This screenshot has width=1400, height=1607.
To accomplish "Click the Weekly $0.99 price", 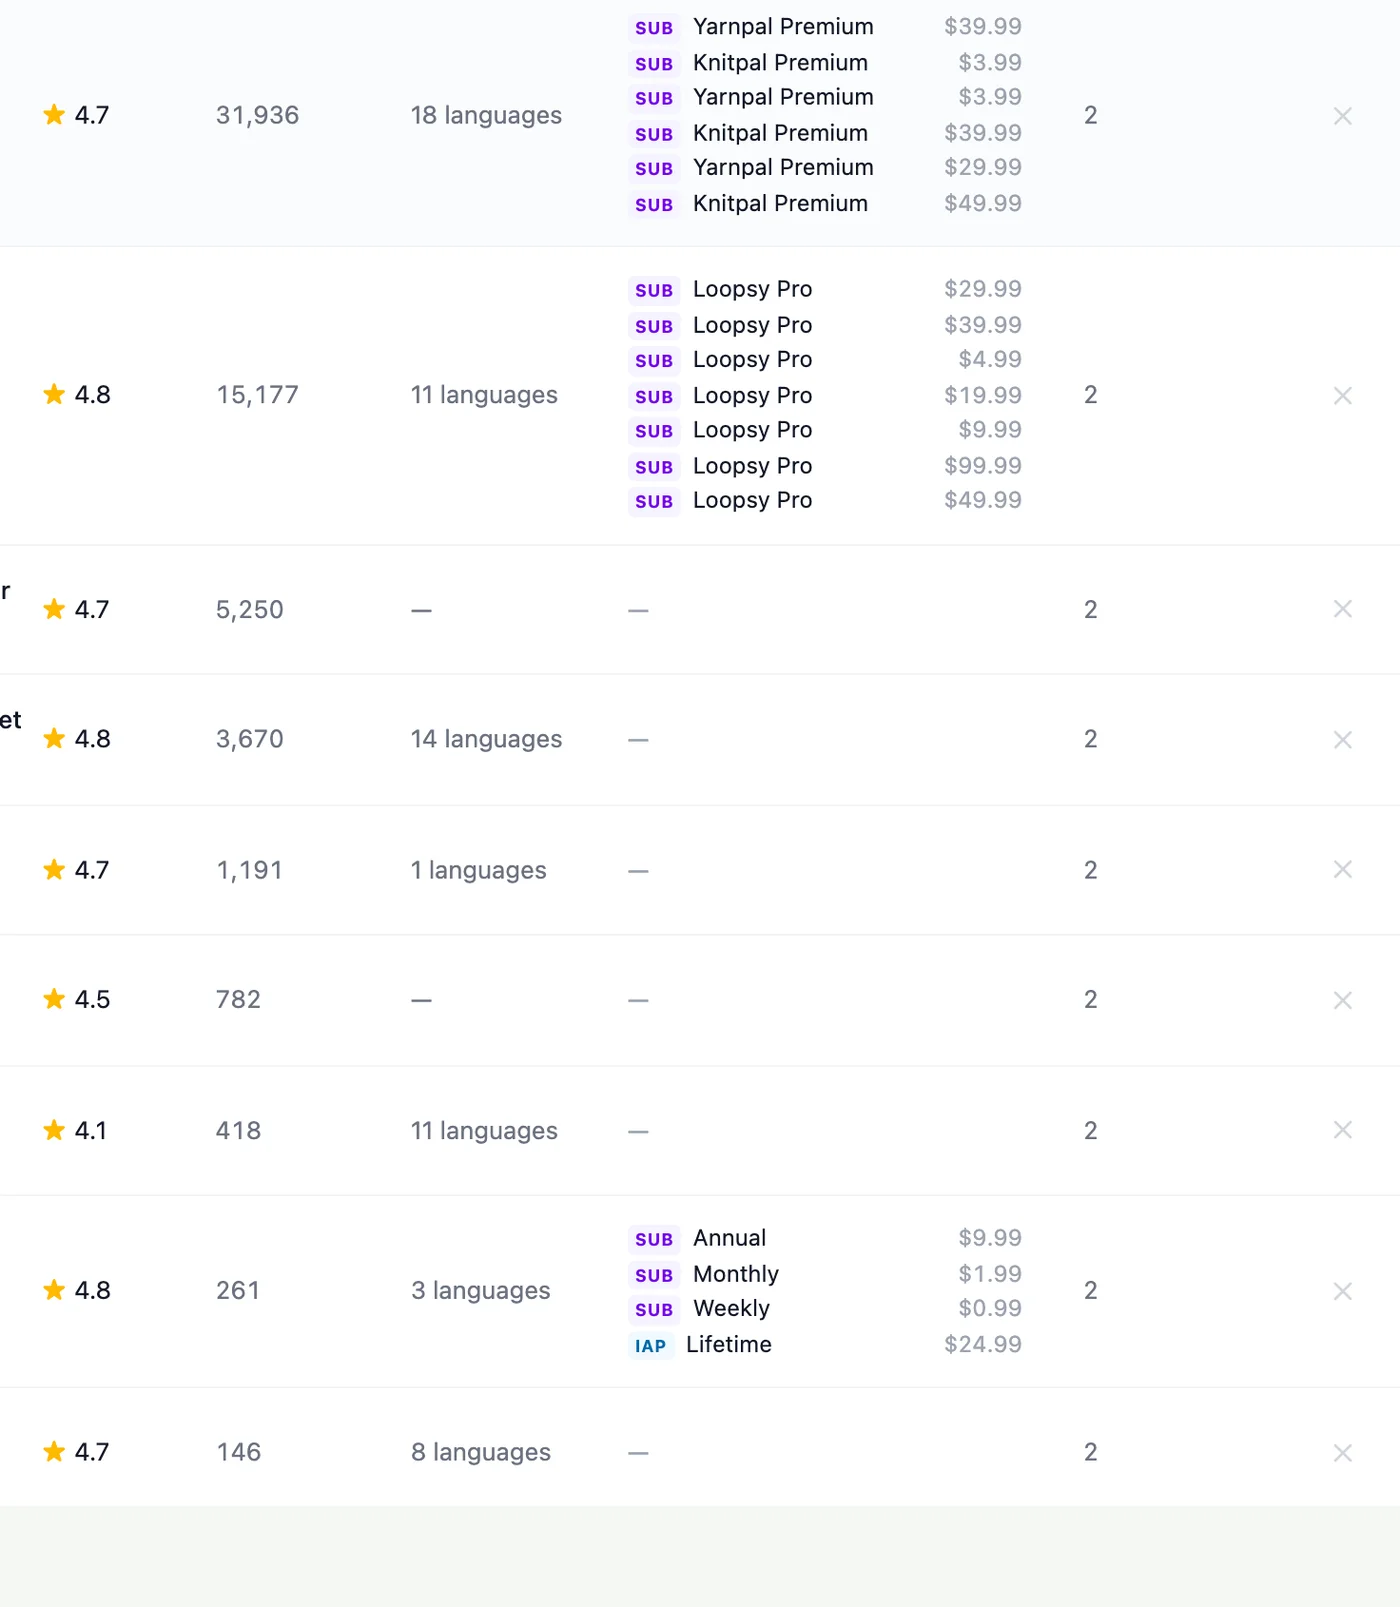I will tap(989, 1308).
